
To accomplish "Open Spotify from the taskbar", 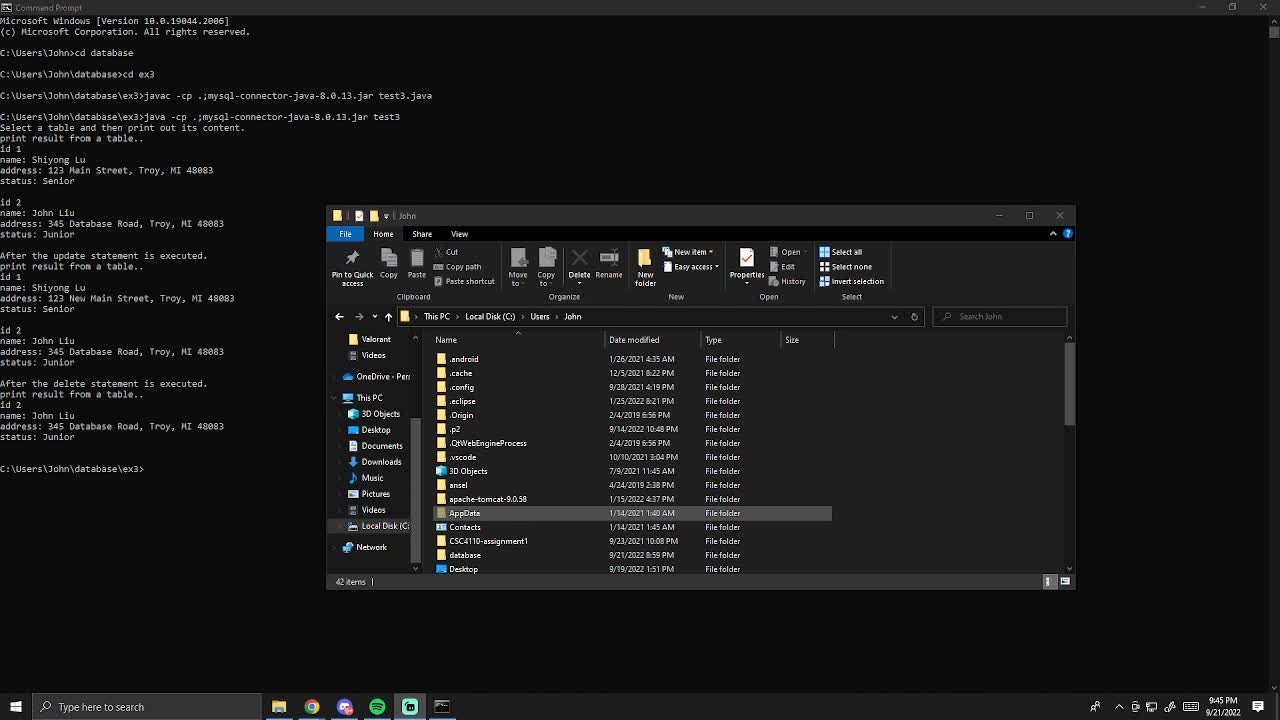I will pyautogui.click(x=377, y=707).
